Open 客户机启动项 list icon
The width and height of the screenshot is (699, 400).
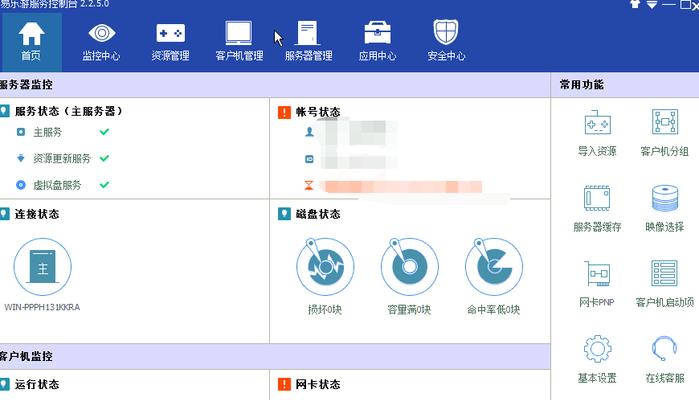click(665, 273)
